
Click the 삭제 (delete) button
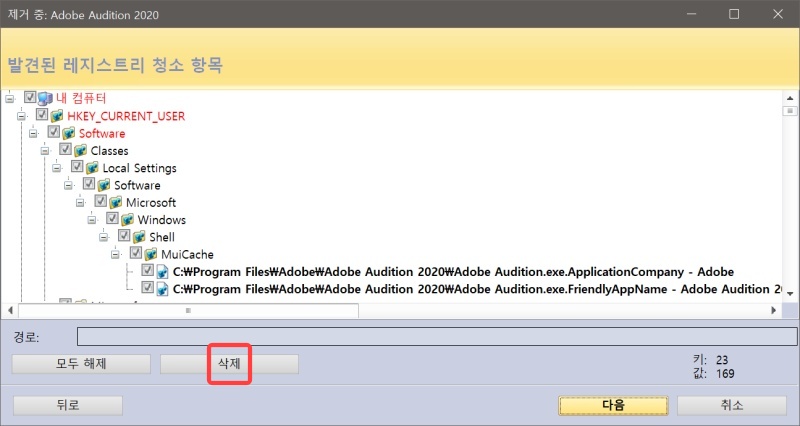229,364
